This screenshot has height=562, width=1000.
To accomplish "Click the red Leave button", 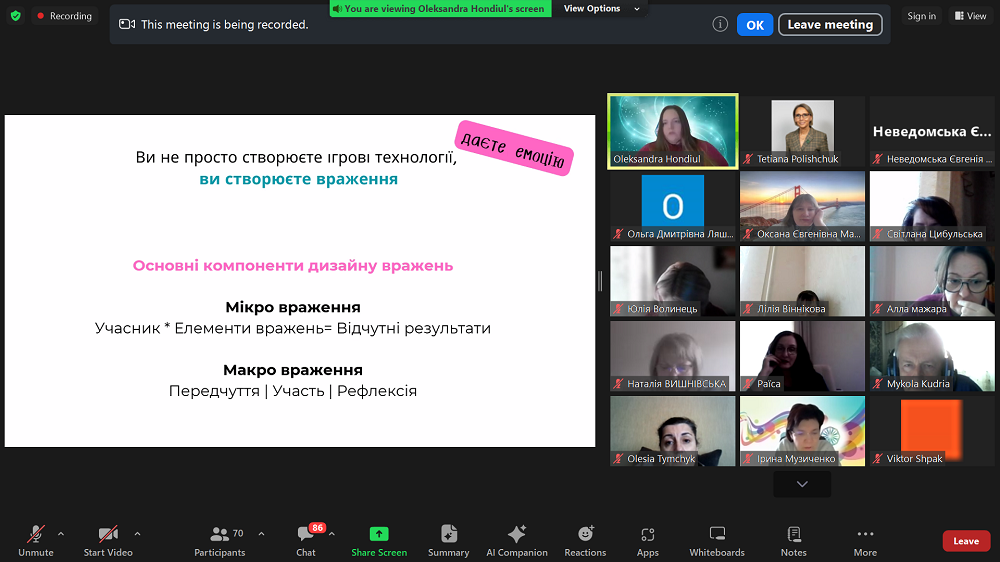I will pyautogui.click(x=966, y=541).
